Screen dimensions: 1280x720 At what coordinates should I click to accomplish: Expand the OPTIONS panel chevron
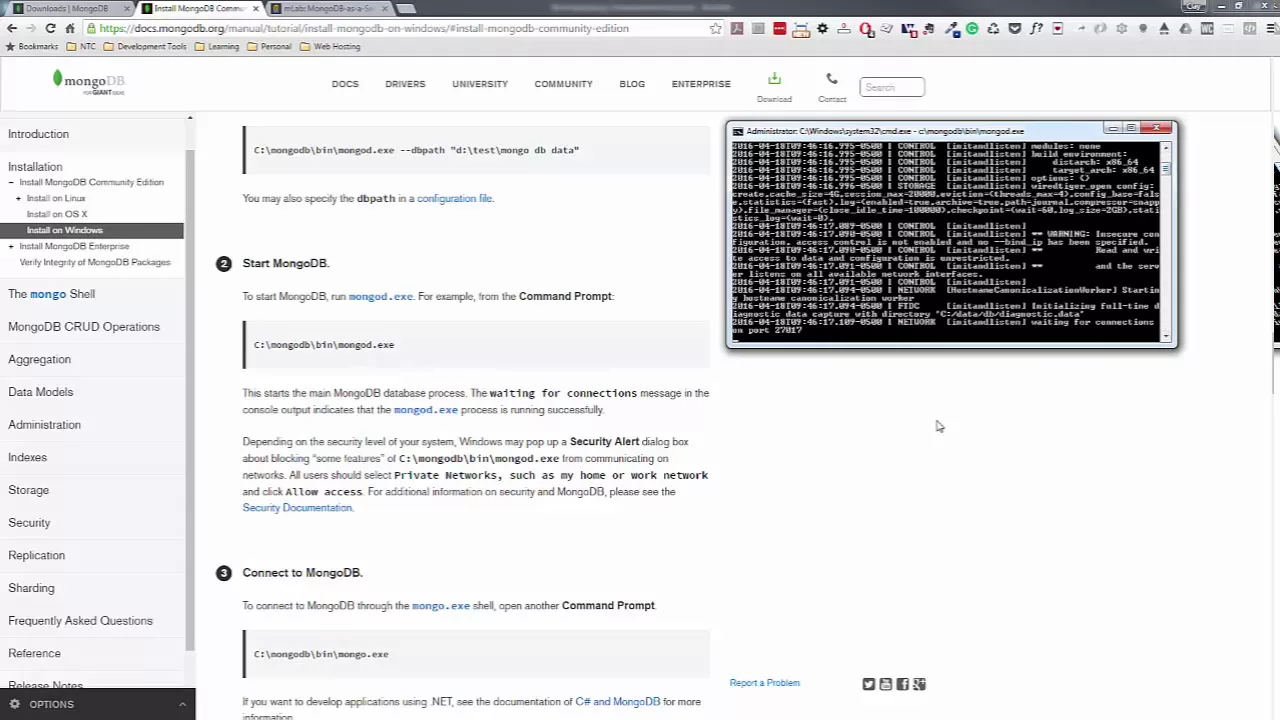coord(182,704)
